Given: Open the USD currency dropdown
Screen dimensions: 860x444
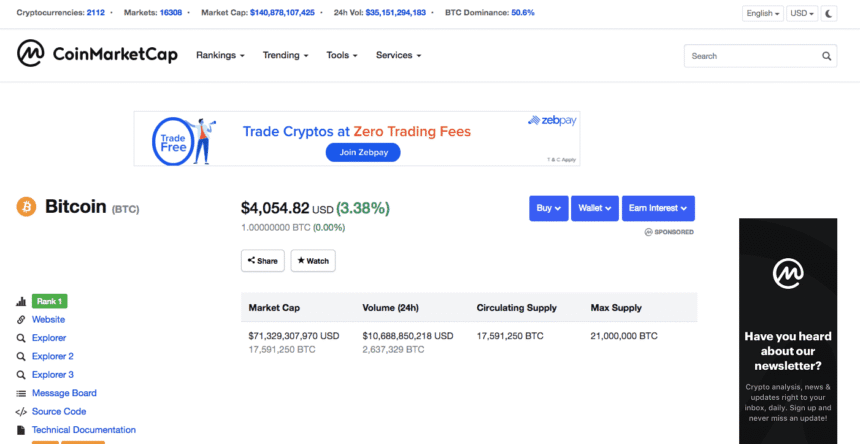Looking at the screenshot, I should [x=802, y=14].
